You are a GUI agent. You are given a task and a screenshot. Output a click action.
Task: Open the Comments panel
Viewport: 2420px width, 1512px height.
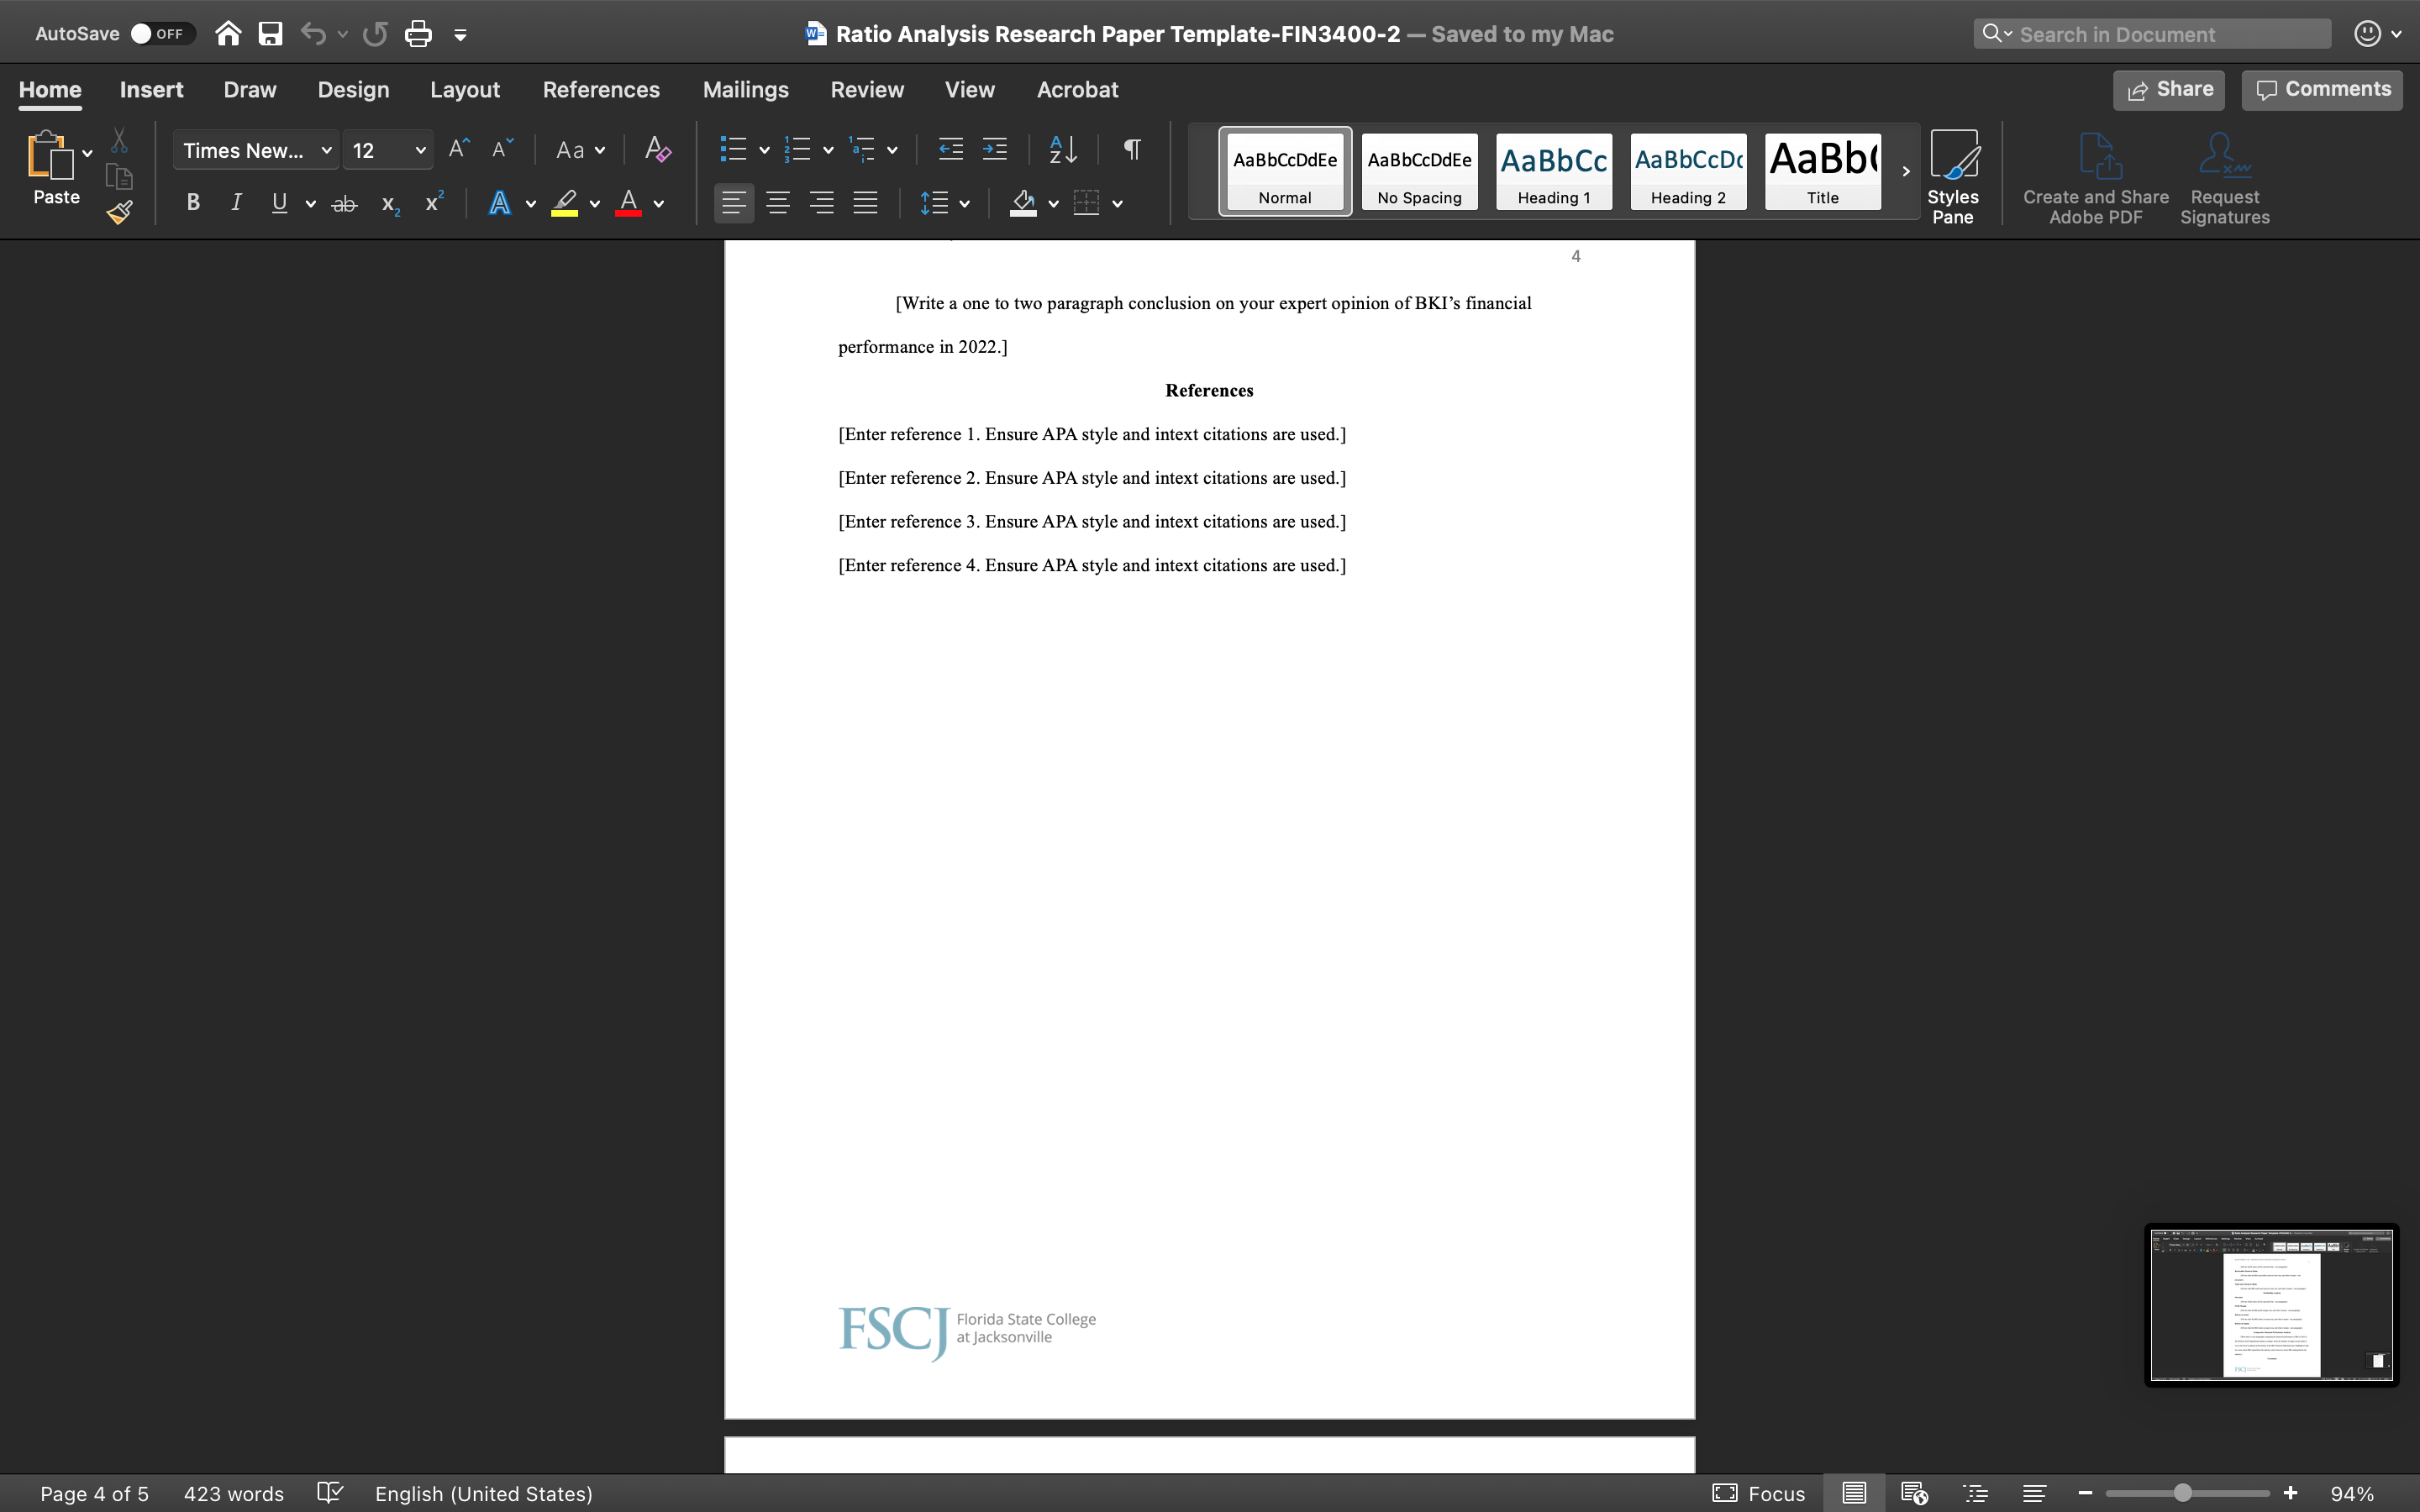coord(2320,89)
